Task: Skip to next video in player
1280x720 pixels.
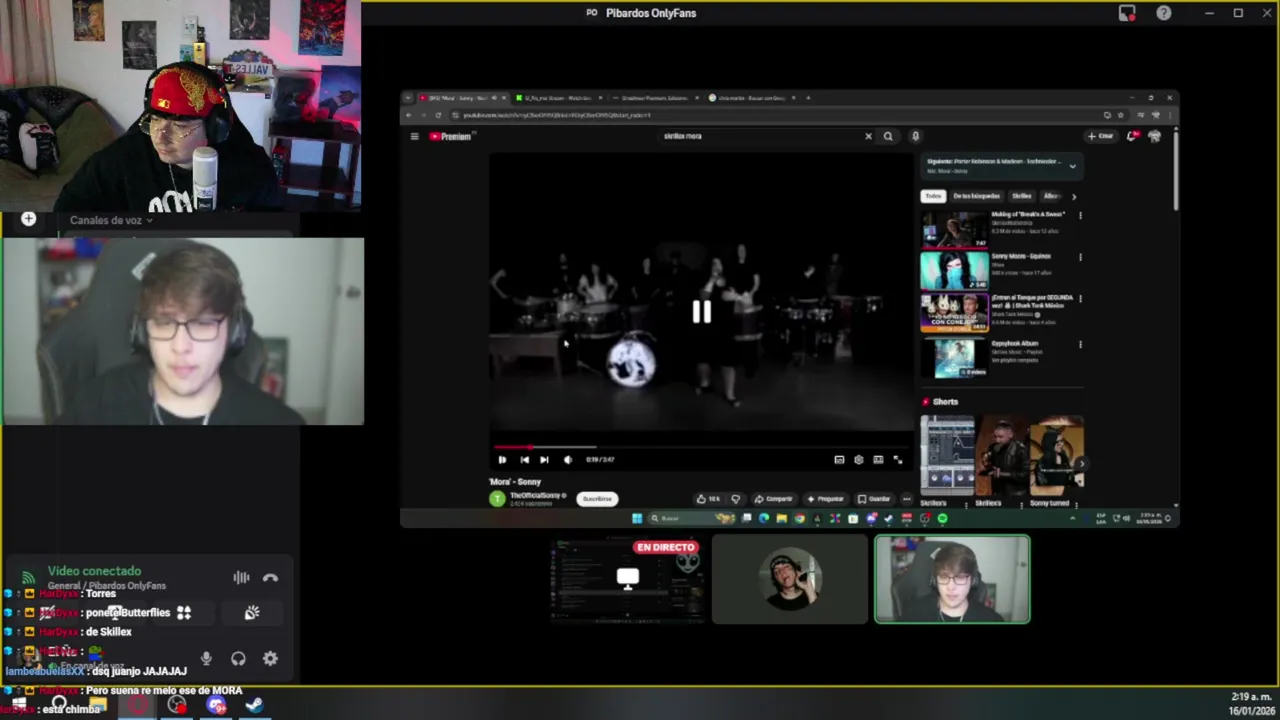Action: [x=544, y=459]
